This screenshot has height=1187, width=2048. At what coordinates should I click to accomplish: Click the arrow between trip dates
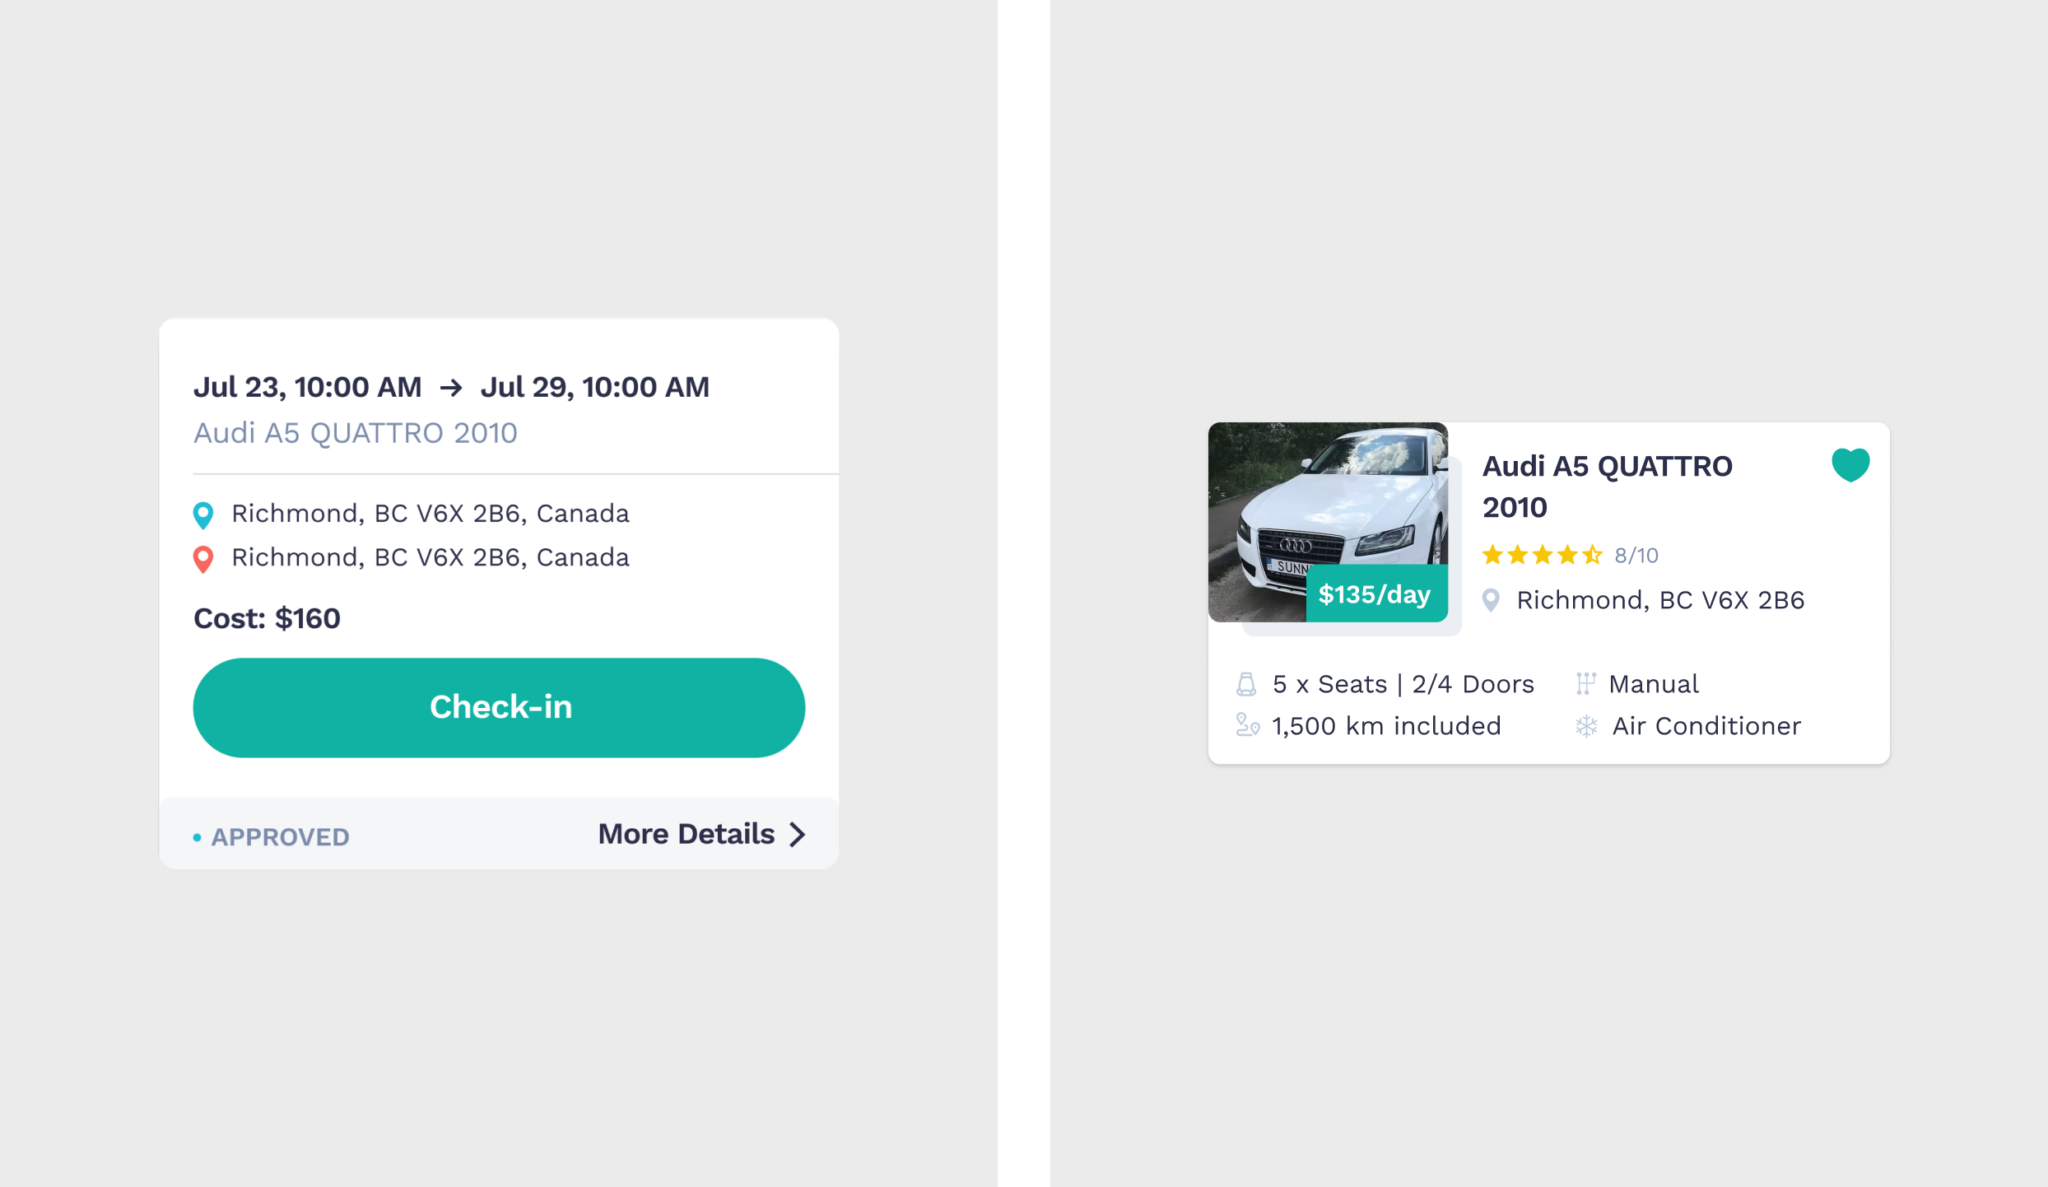[x=451, y=388]
